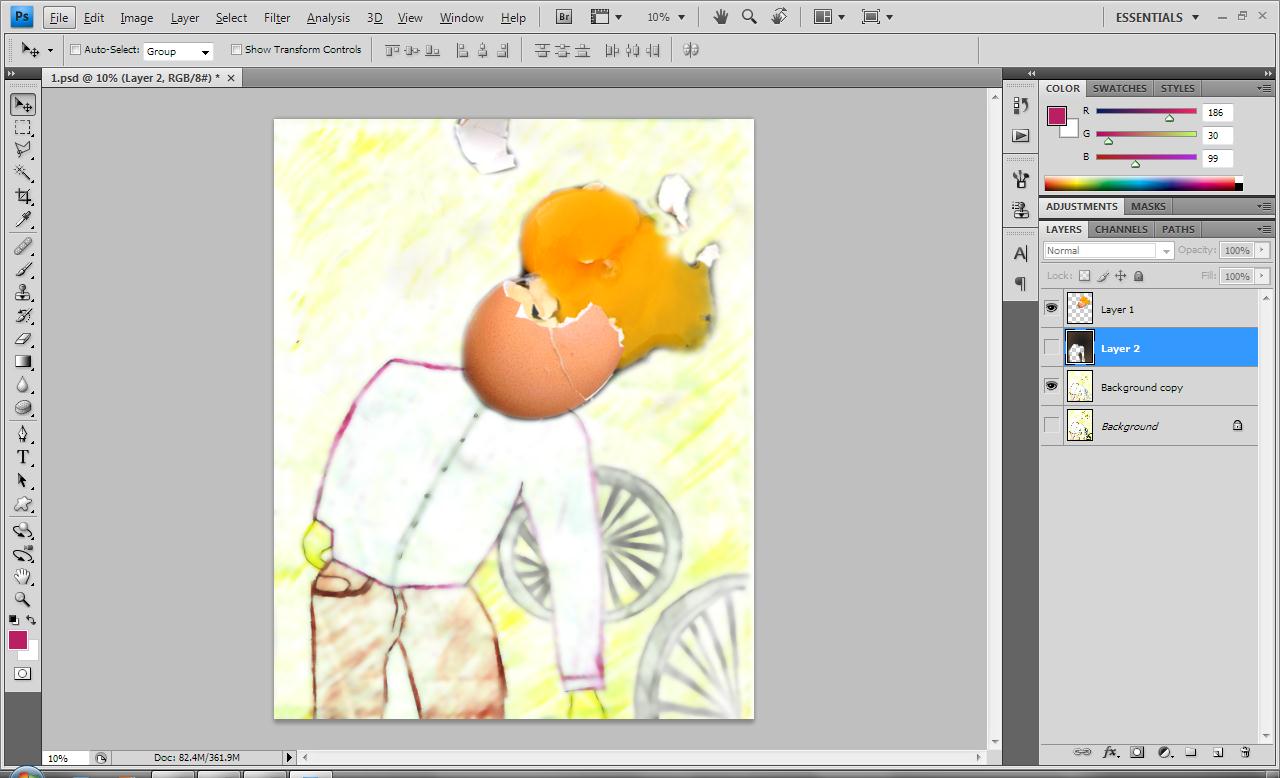Screen dimensions: 1280x778
Task: Open the Screen Mode dropdown
Action: coord(877,17)
